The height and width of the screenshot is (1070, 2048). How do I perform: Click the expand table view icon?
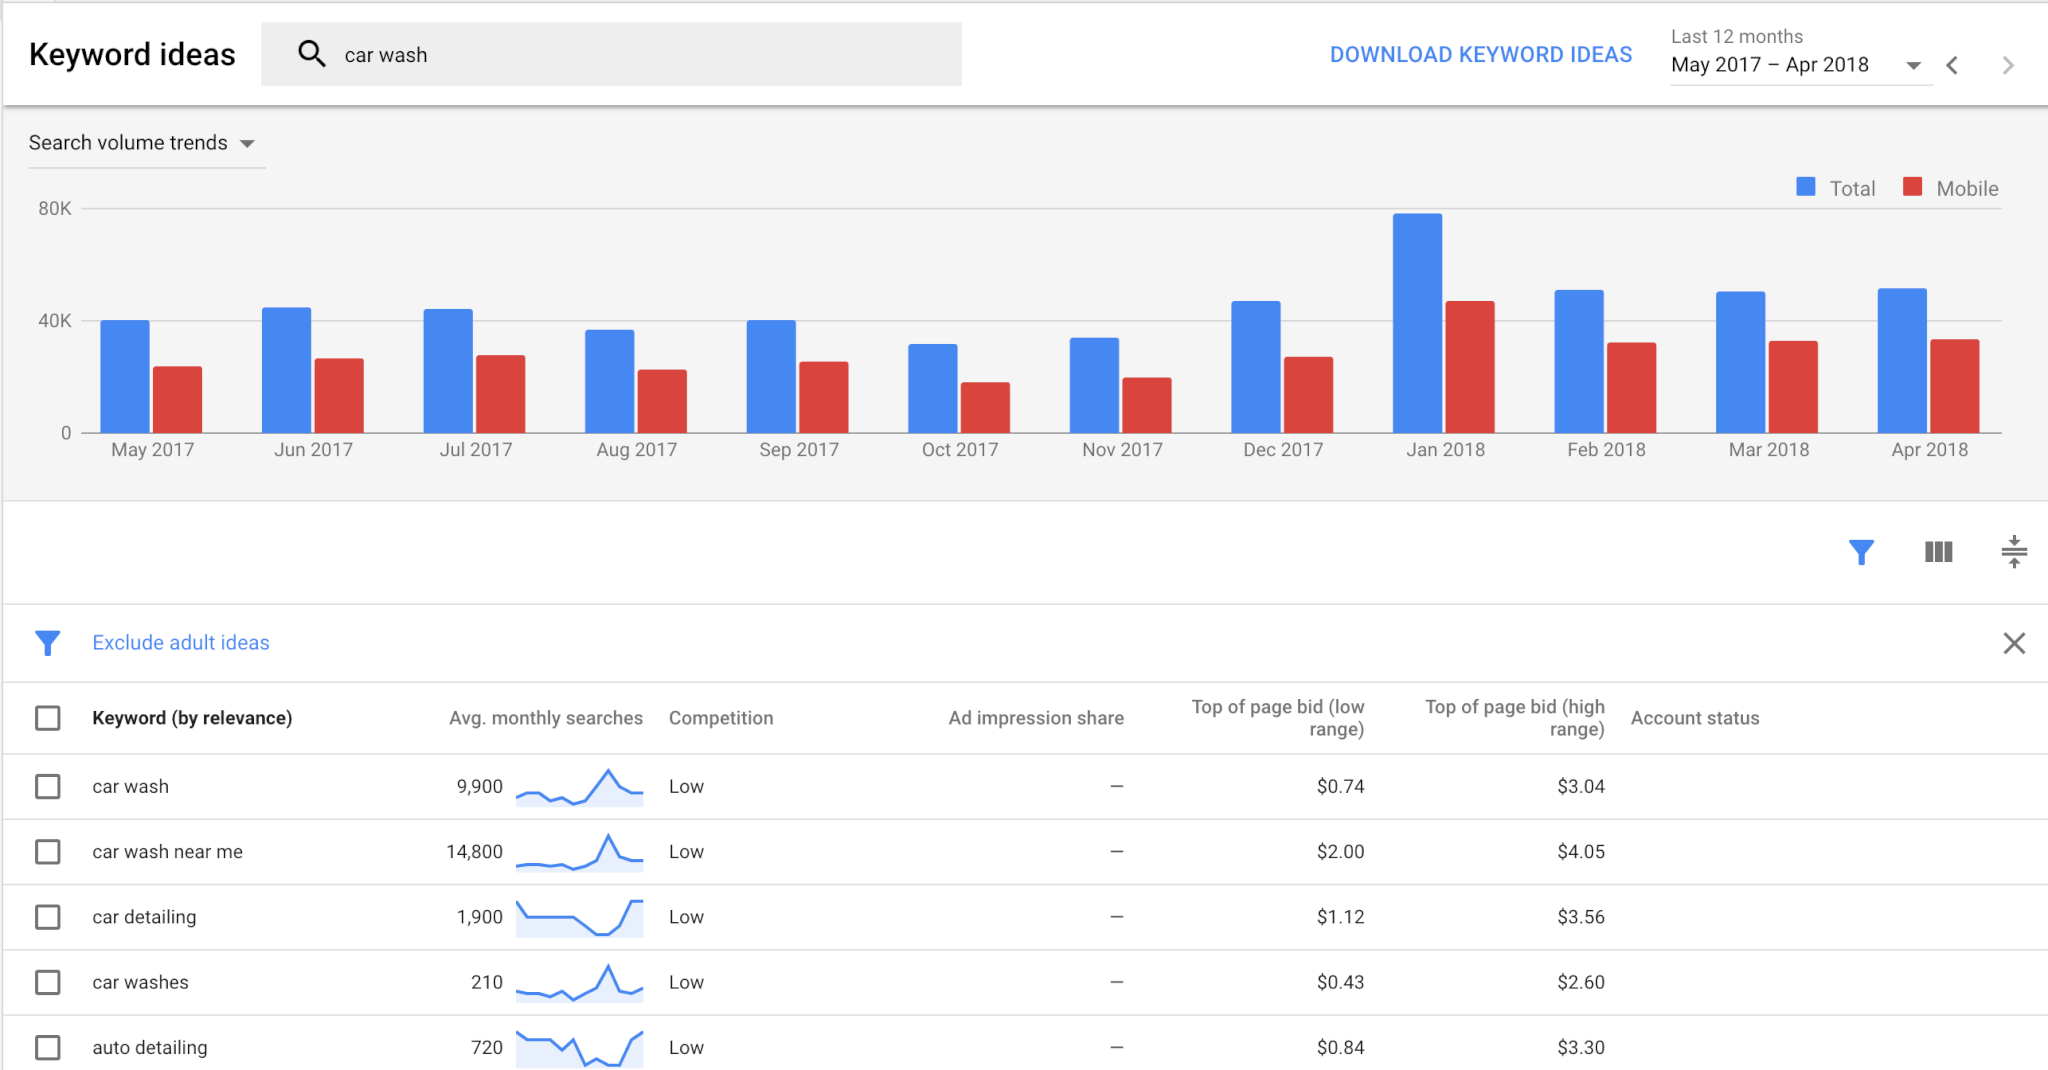2014,552
